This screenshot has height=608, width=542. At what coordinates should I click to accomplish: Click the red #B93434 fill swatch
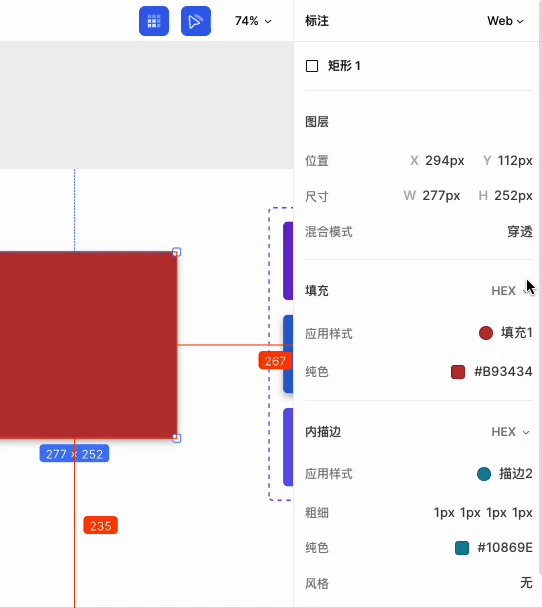tap(458, 372)
